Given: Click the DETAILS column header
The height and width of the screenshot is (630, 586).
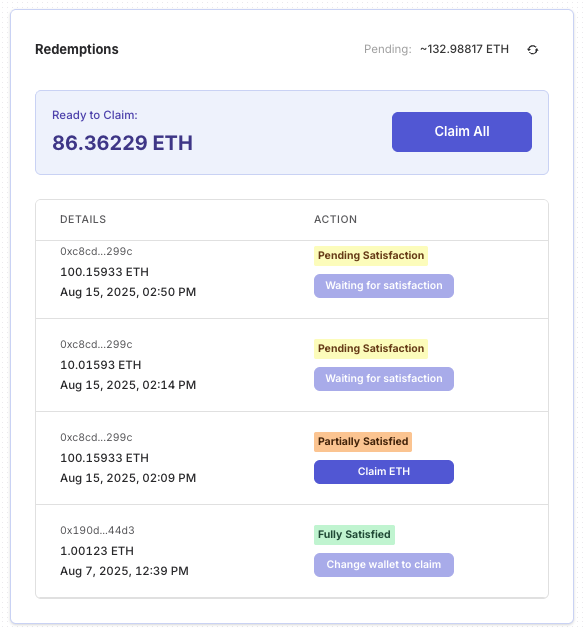Looking at the screenshot, I should coord(83,219).
